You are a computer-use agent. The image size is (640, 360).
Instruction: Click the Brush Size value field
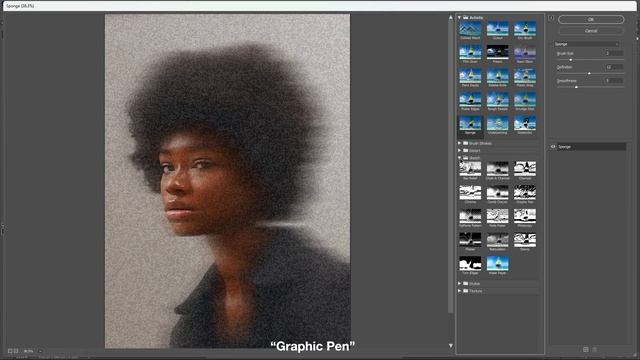(614, 53)
